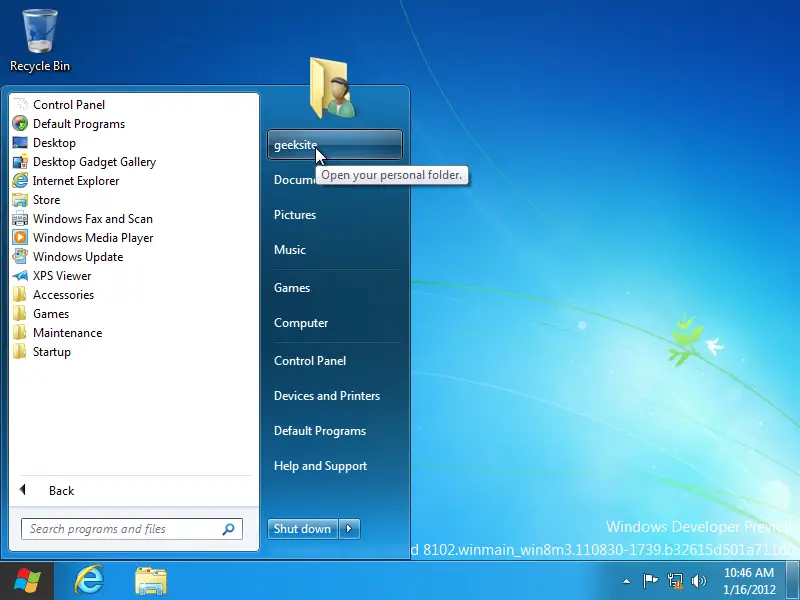
Task: Click the Shut down button
Action: coord(303,529)
